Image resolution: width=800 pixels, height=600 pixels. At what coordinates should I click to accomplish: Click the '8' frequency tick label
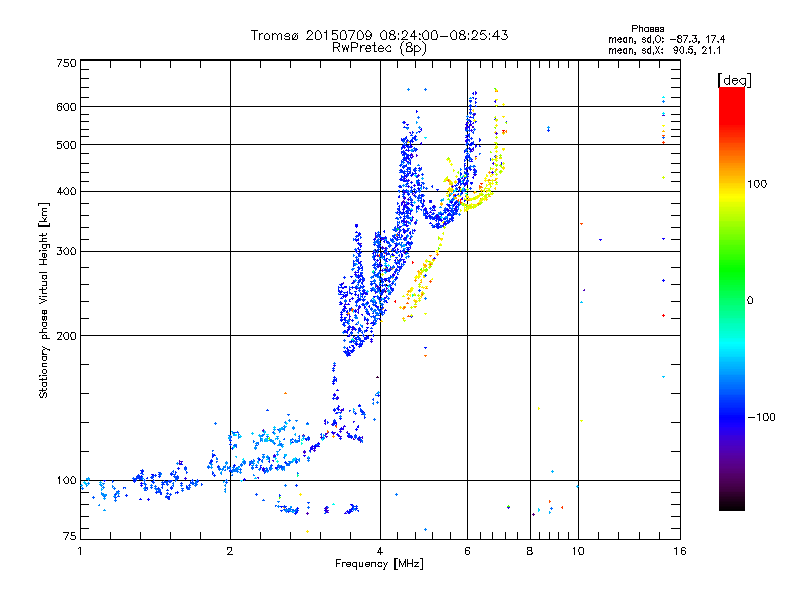530,551
